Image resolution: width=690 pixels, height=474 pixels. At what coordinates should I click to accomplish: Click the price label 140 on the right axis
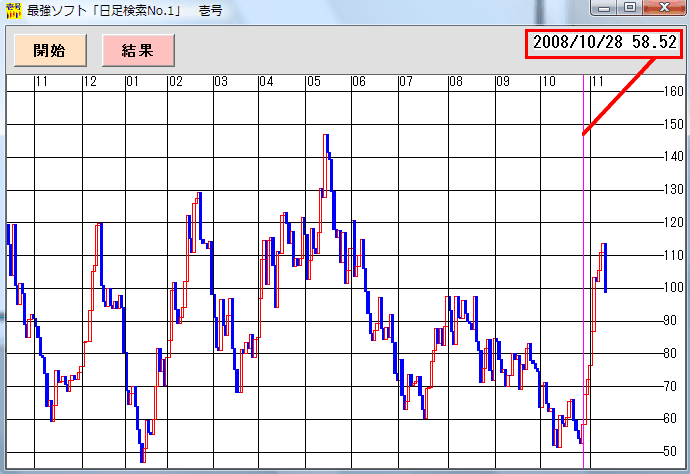(x=674, y=157)
